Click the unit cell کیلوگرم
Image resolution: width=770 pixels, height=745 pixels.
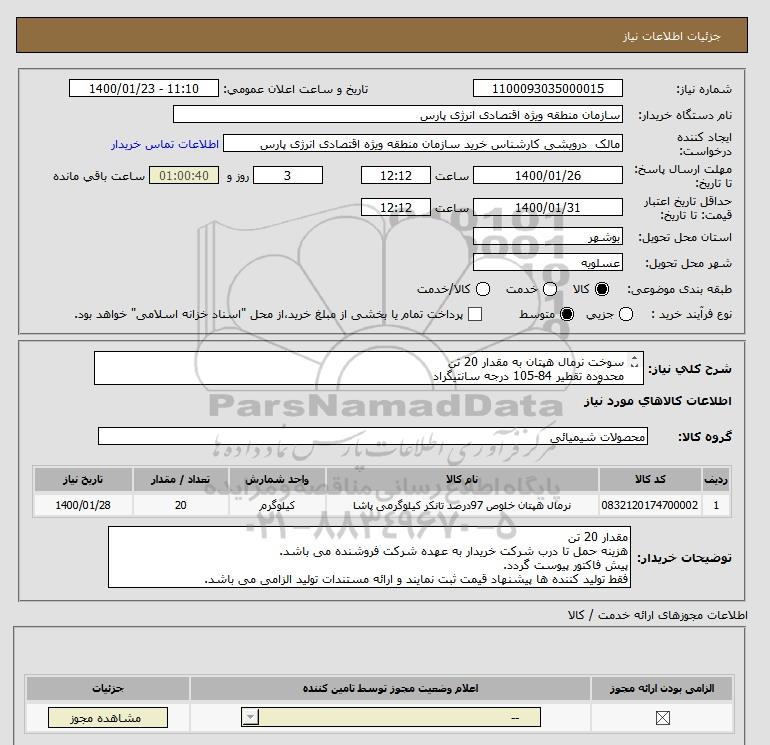click(x=277, y=505)
